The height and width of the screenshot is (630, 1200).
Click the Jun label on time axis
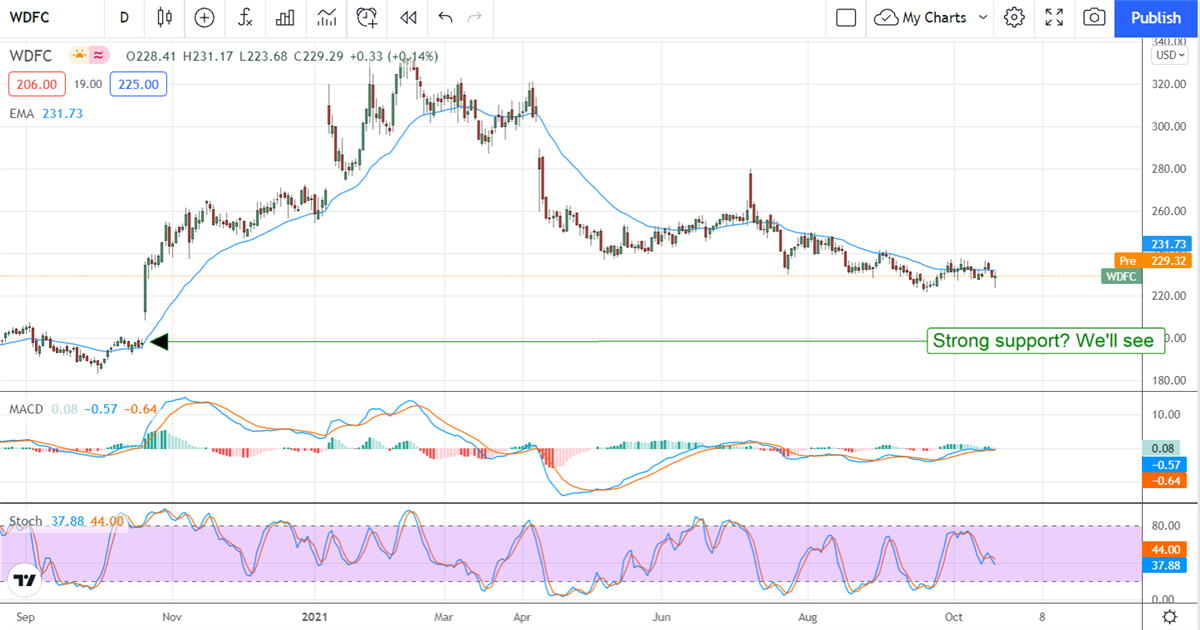coord(660,618)
